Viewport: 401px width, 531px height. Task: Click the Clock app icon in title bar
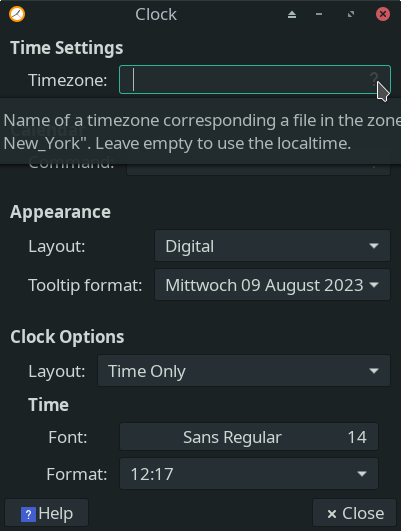[x=17, y=14]
